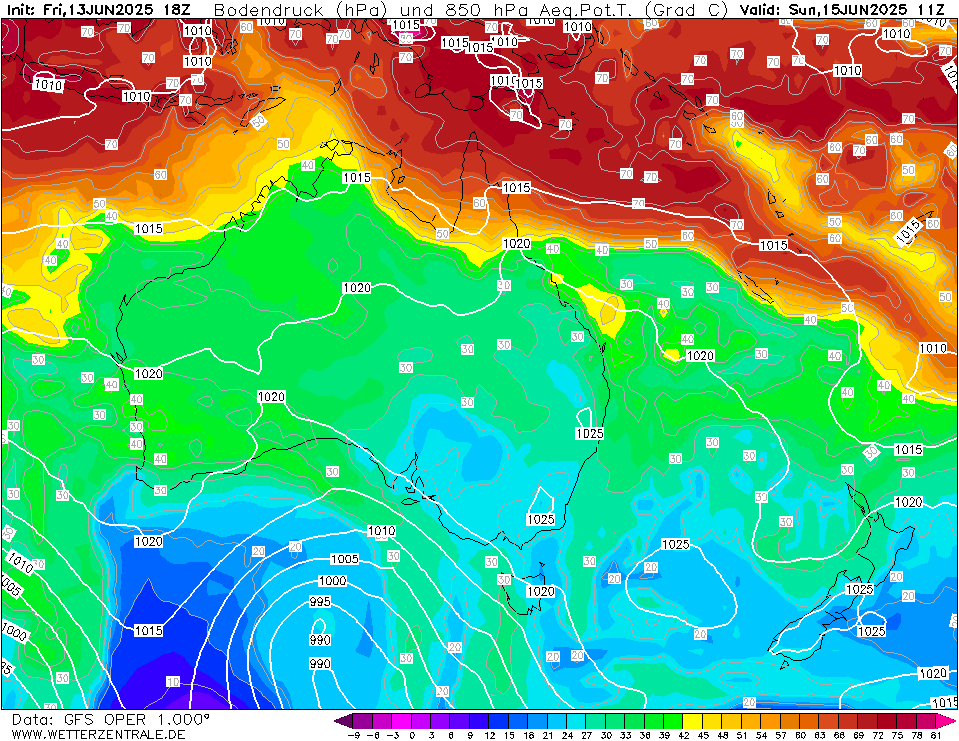Click the legend scale label 48
Image resolution: width=959 pixels, height=741 pixels.
pyautogui.click(x=723, y=735)
